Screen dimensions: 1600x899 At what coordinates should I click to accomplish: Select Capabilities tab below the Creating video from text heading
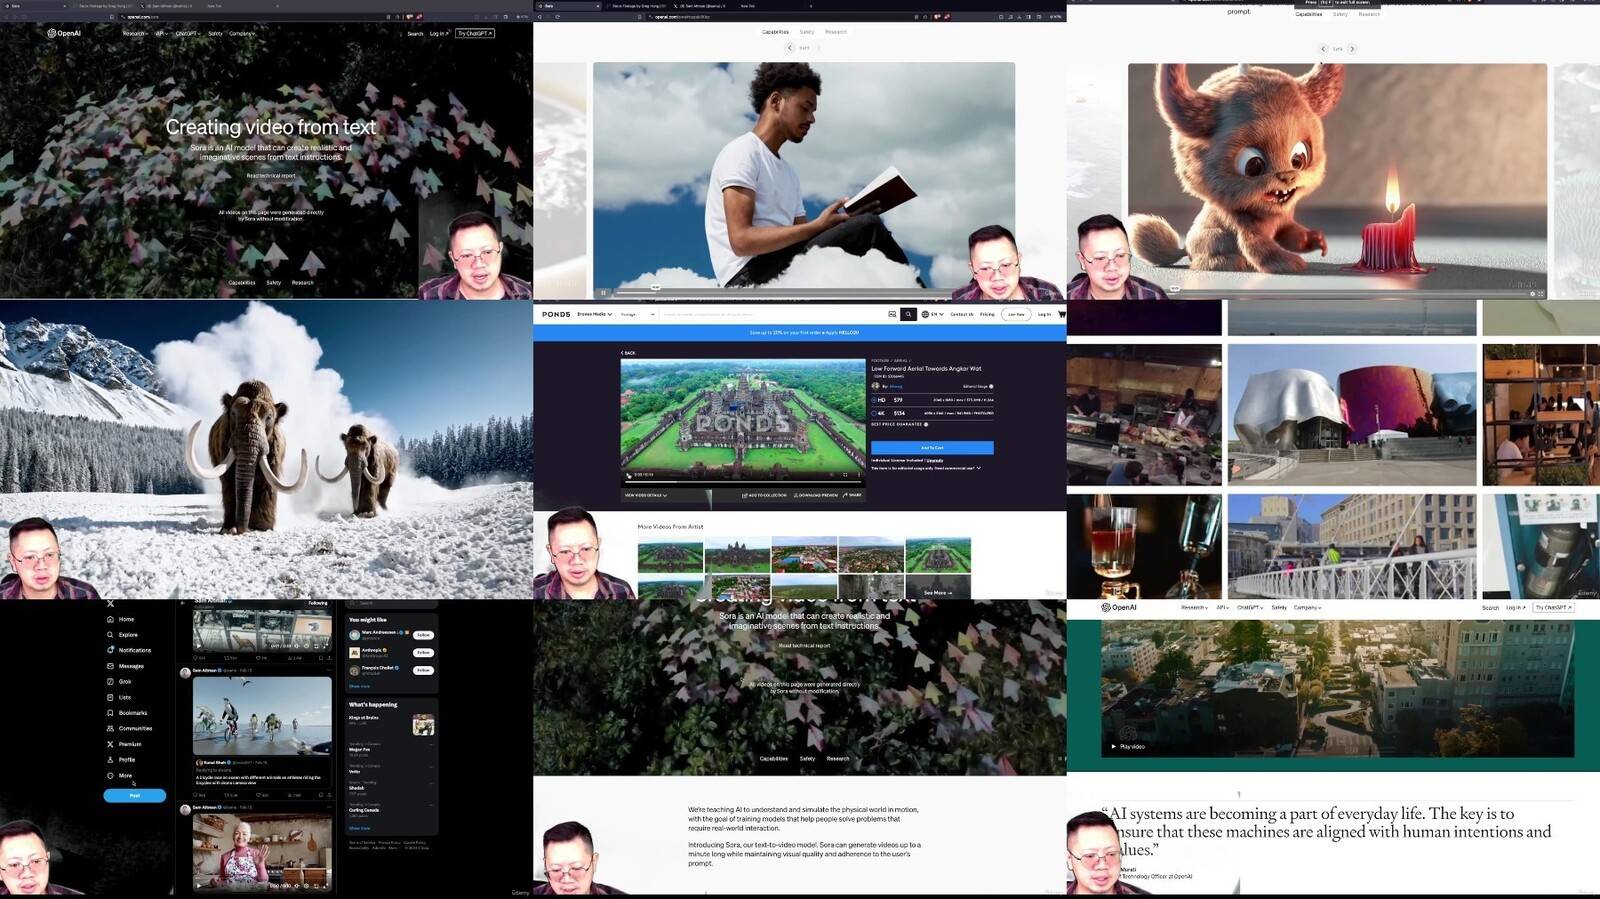(242, 282)
